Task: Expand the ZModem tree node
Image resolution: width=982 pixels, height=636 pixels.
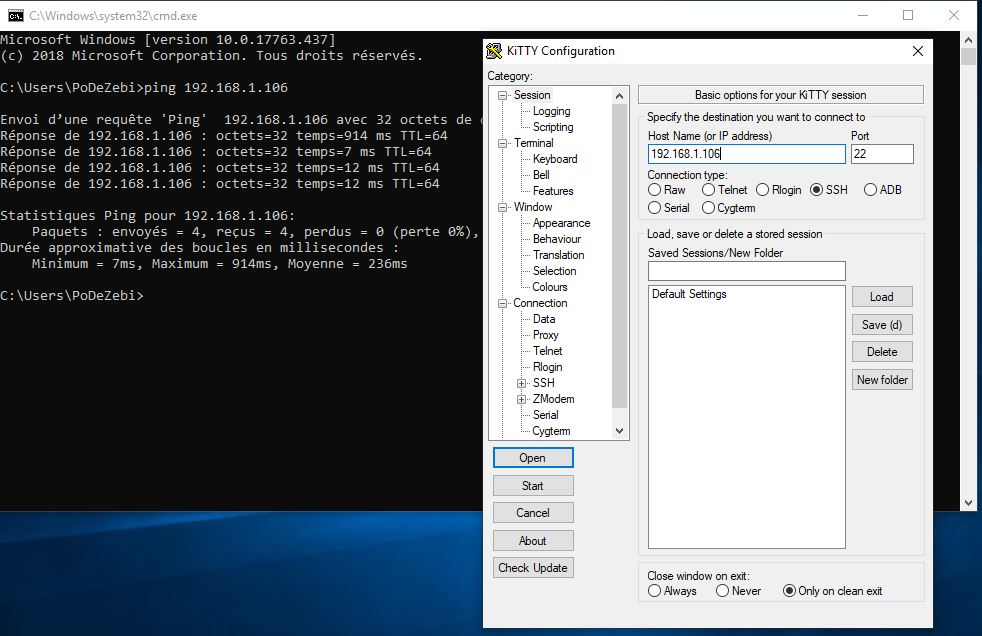Action: pos(521,399)
